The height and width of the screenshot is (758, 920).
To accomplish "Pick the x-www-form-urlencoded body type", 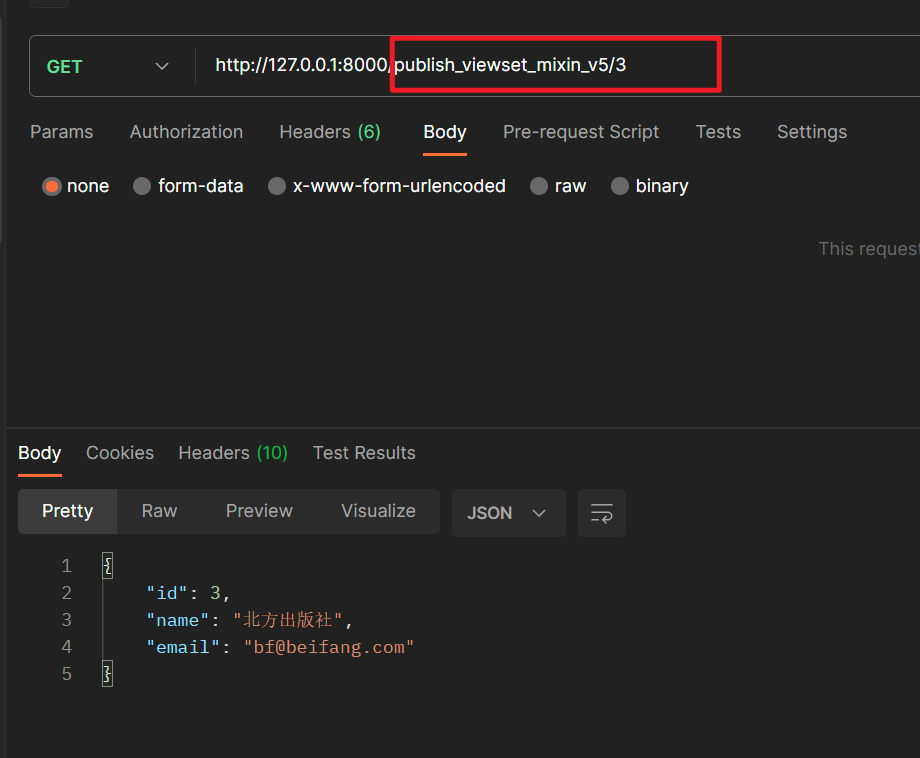I will coord(276,185).
